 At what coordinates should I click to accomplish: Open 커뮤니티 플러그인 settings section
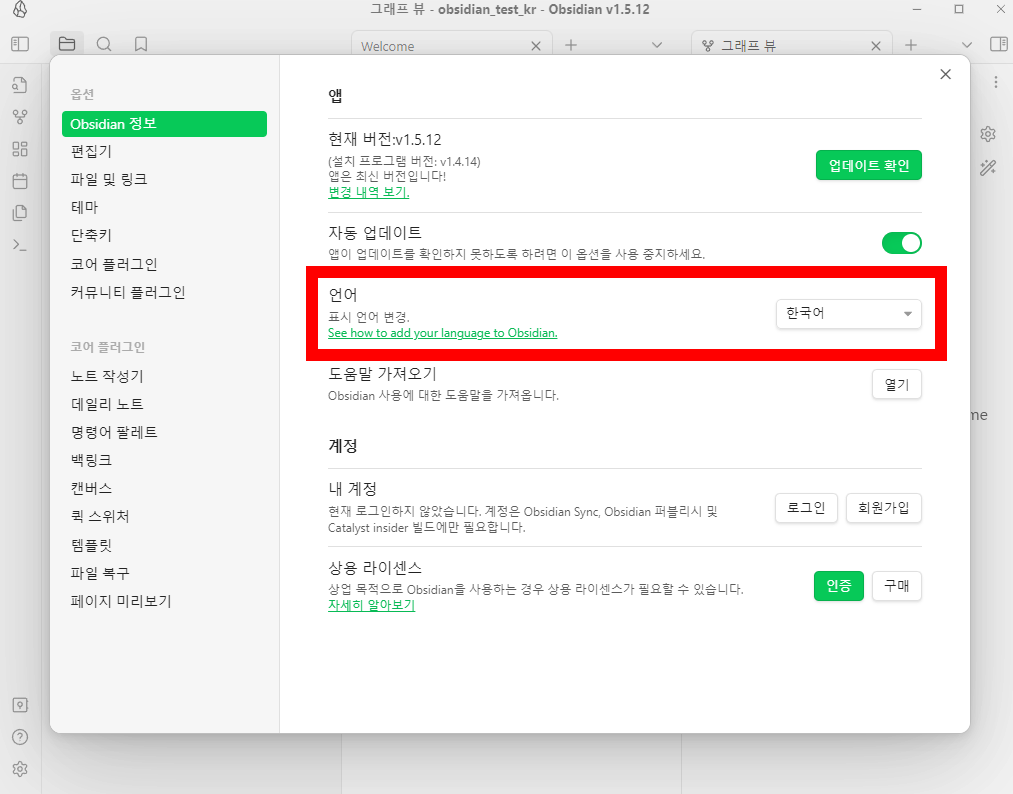(164, 293)
